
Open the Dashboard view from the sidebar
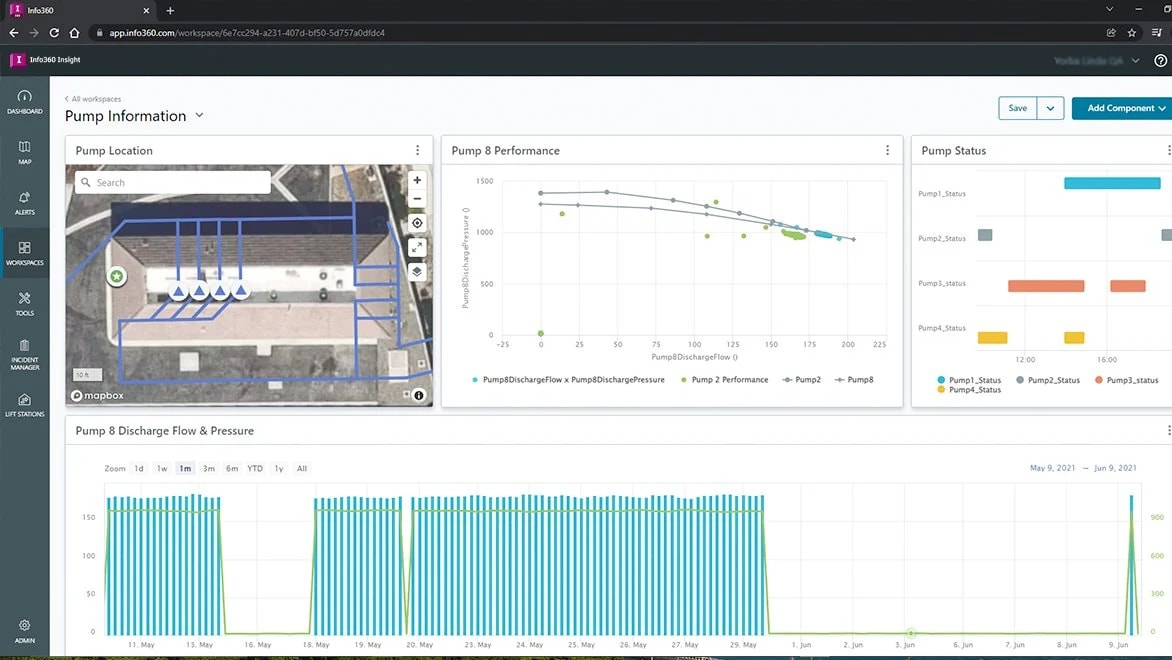[x=24, y=102]
